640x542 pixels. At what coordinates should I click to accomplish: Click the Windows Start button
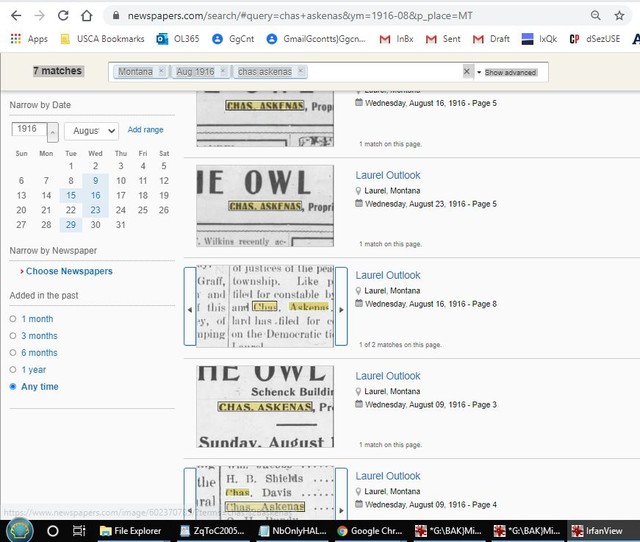coord(20,531)
